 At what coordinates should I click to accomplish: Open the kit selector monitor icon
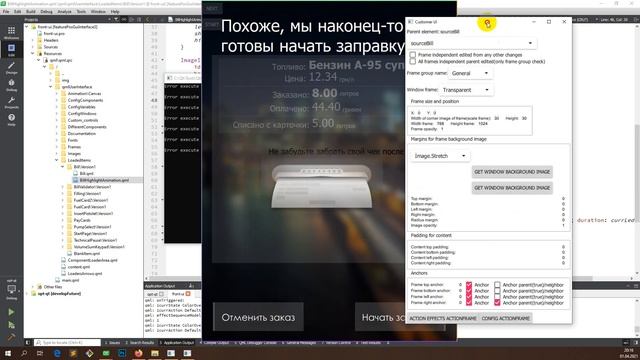pos(11,289)
